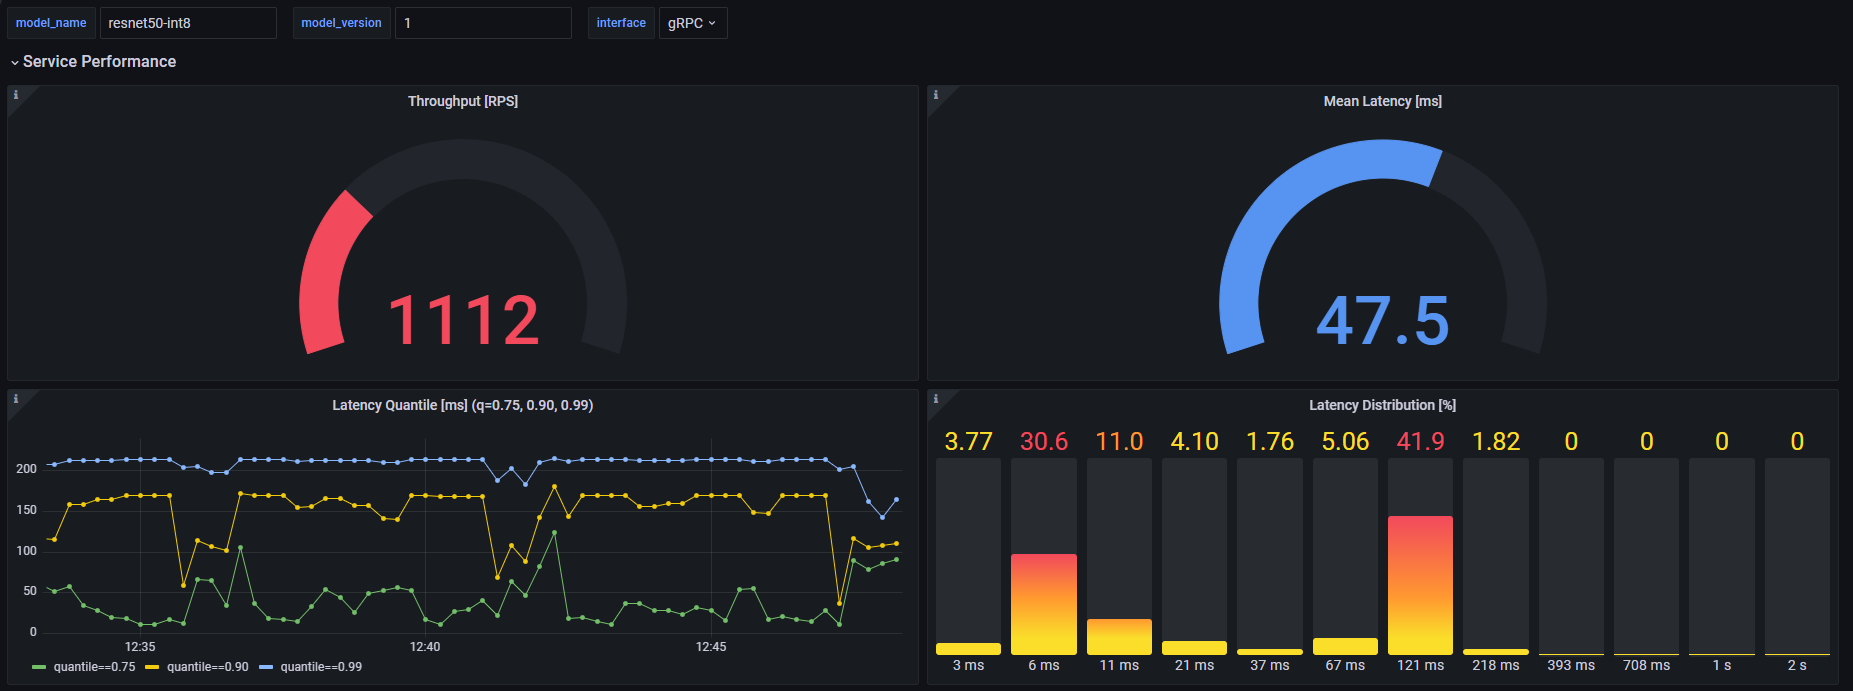Toggle the quantile==0.90 legend series

(x=207, y=667)
